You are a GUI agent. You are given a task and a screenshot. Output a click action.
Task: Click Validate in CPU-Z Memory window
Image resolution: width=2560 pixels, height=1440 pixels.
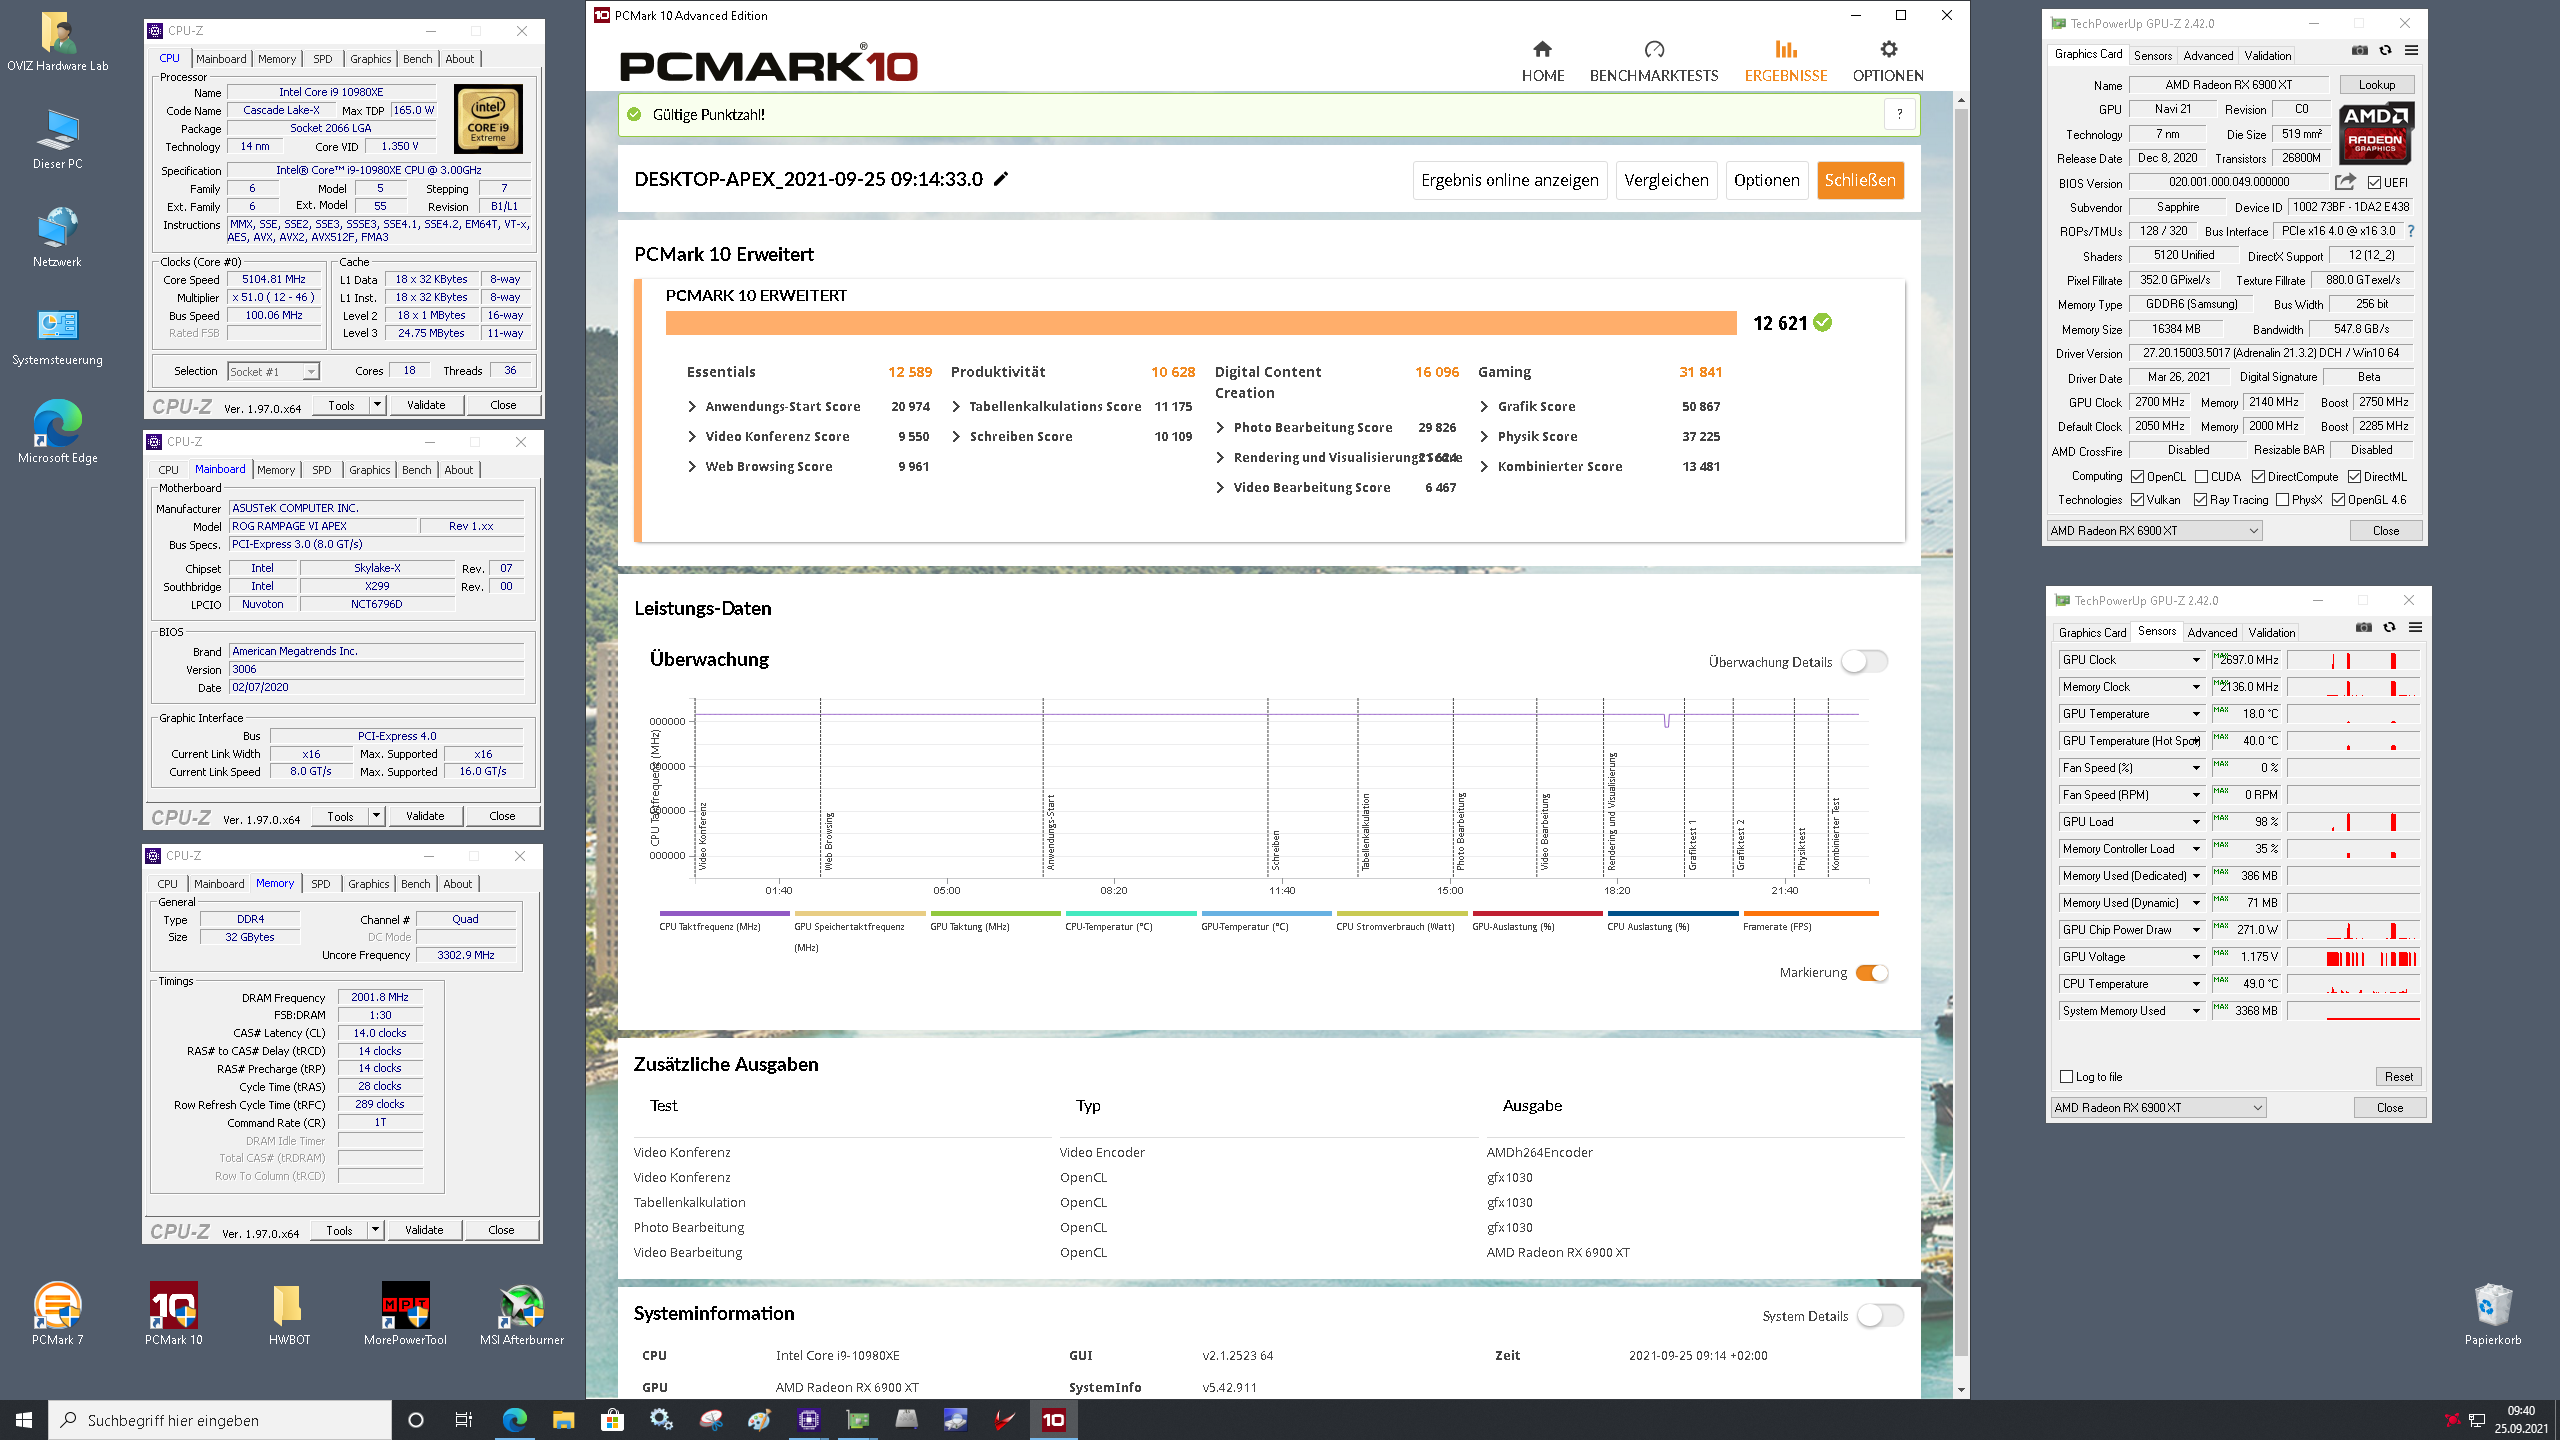pos(424,1230)
